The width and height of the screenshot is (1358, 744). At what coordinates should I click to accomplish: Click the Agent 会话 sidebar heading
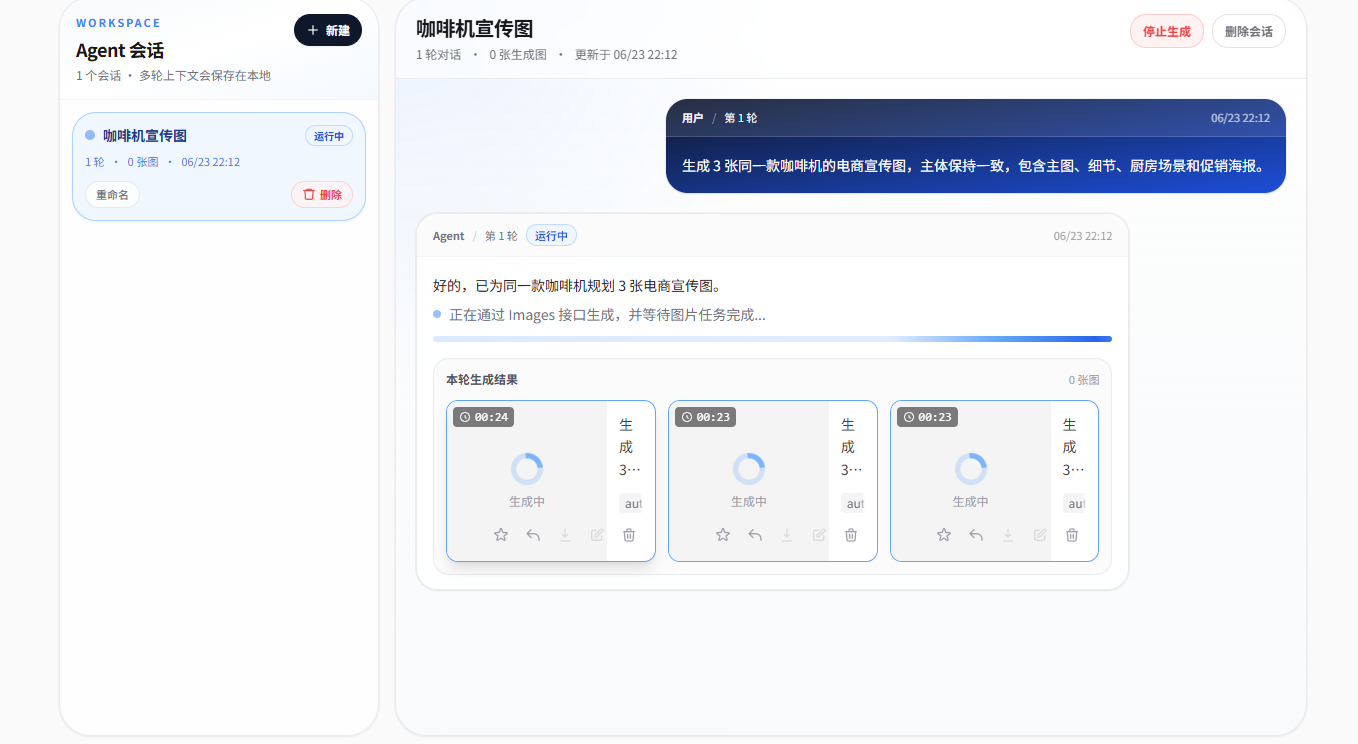pyautogui.click(x=120, y=50)
